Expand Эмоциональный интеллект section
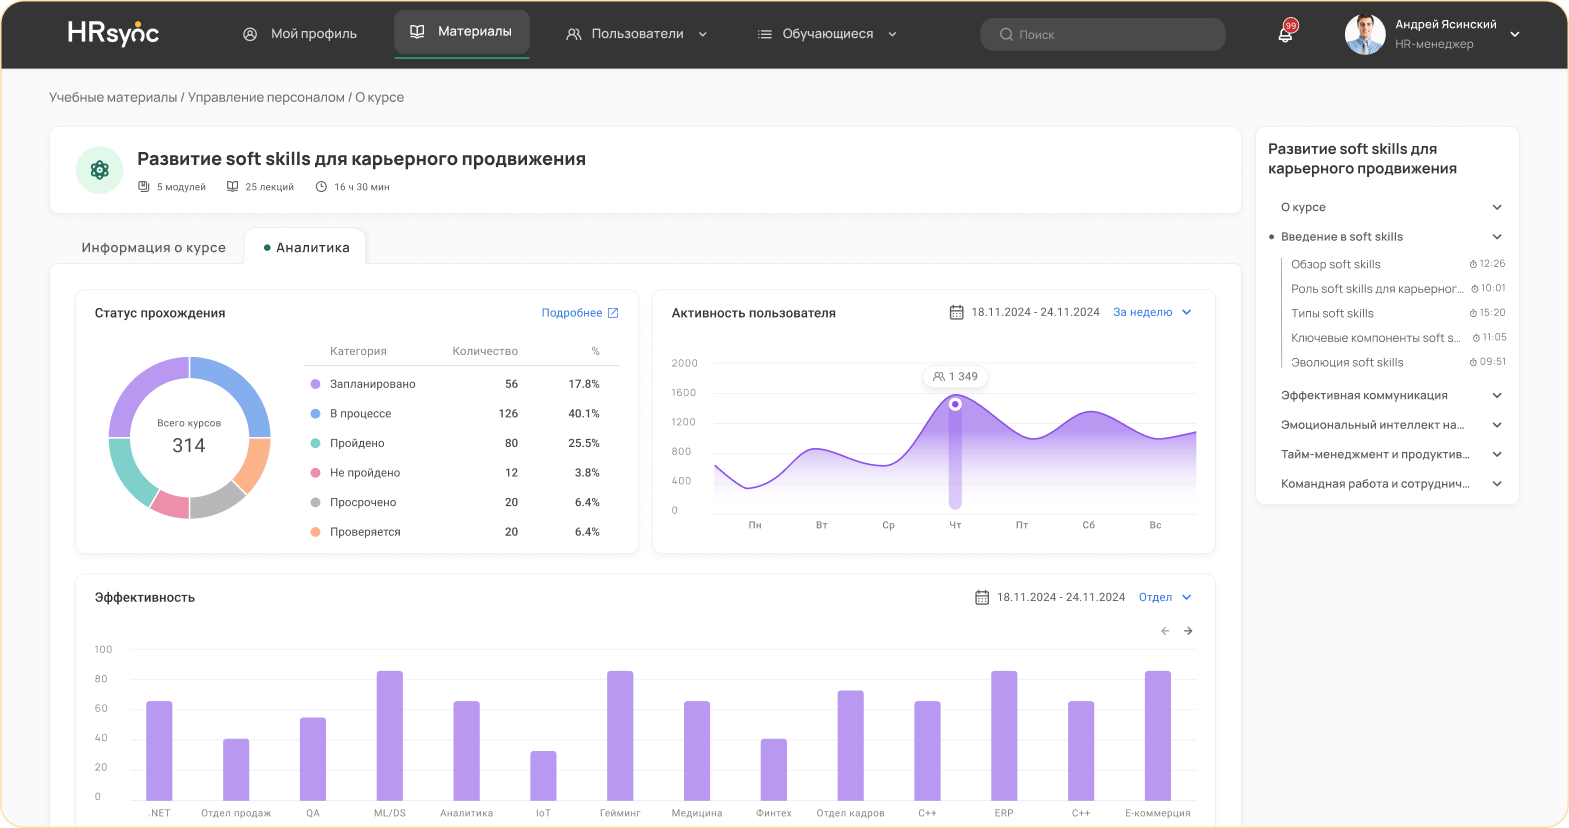Screen dimensions: 1569x828 1497,425
